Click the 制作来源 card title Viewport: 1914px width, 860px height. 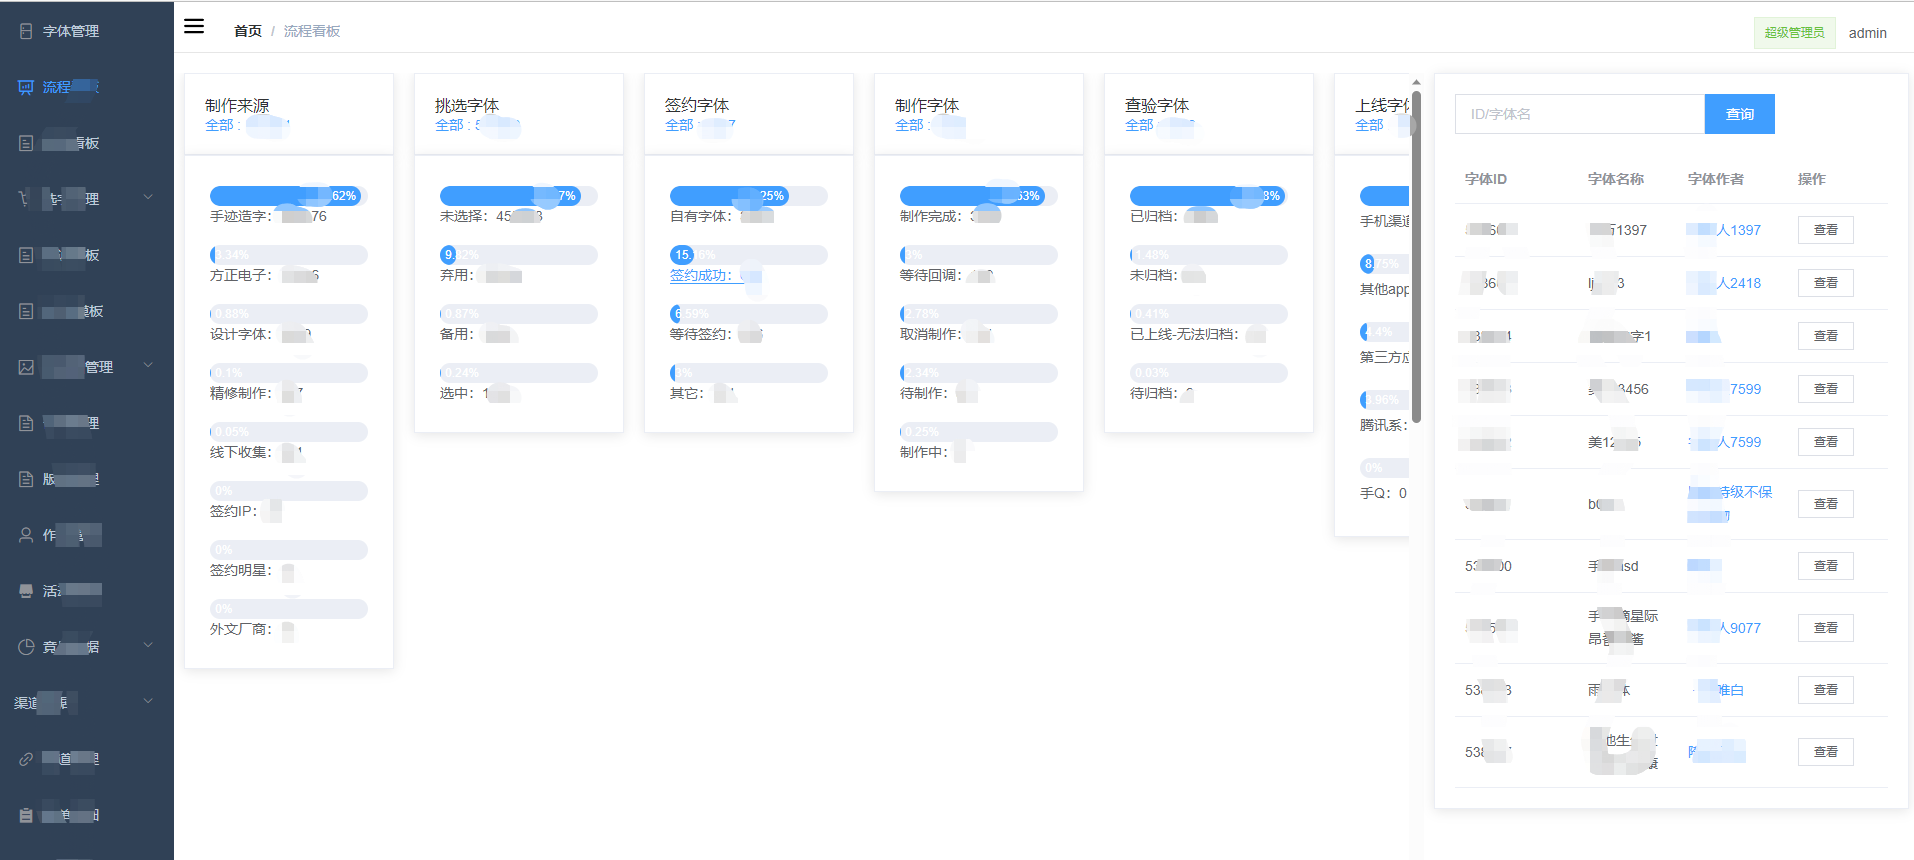coord(237,105)
